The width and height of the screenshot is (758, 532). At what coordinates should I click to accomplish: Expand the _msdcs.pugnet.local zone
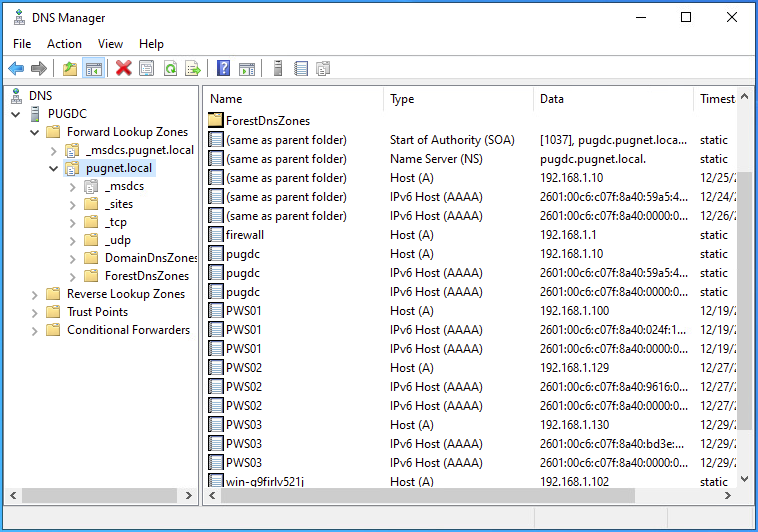click(x=54, y=151)
